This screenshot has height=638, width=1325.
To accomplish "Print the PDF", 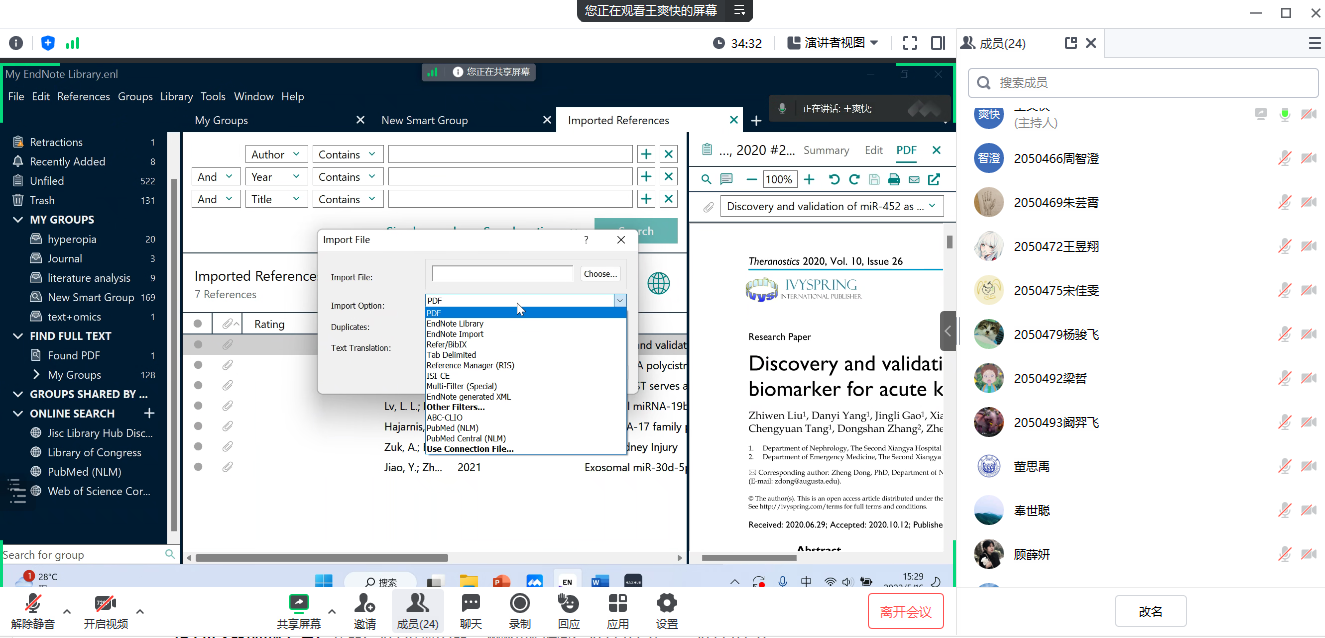I will (x=894, y=179).
